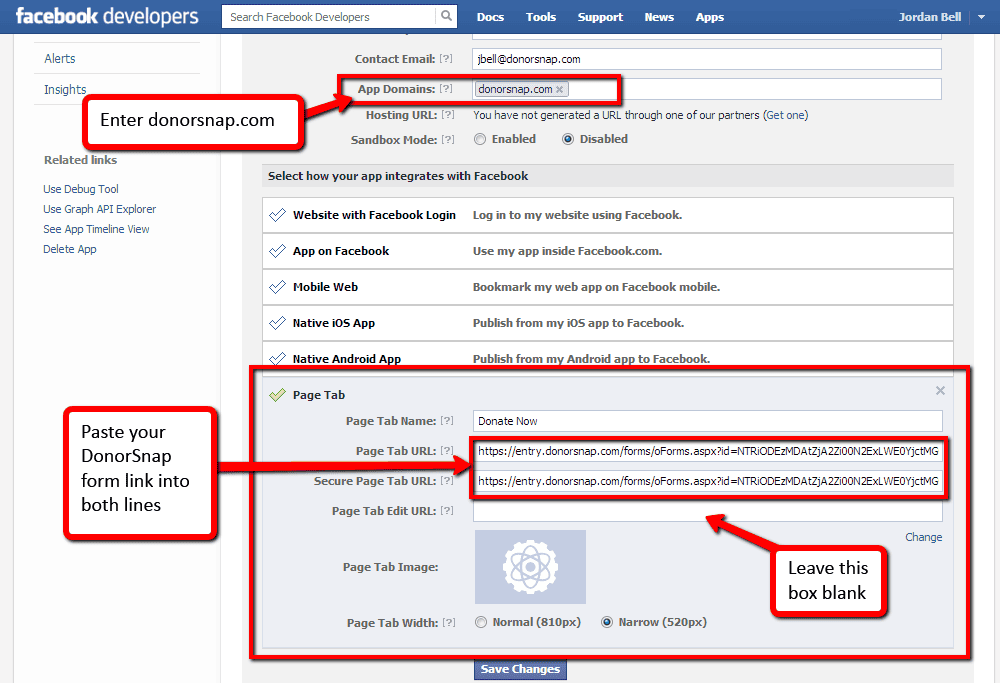Image resolution: width=1000 pixels, height=683 pixels.
Task: Click the help icon beside Sandbox Mode
Action: [x=448, y=139]
